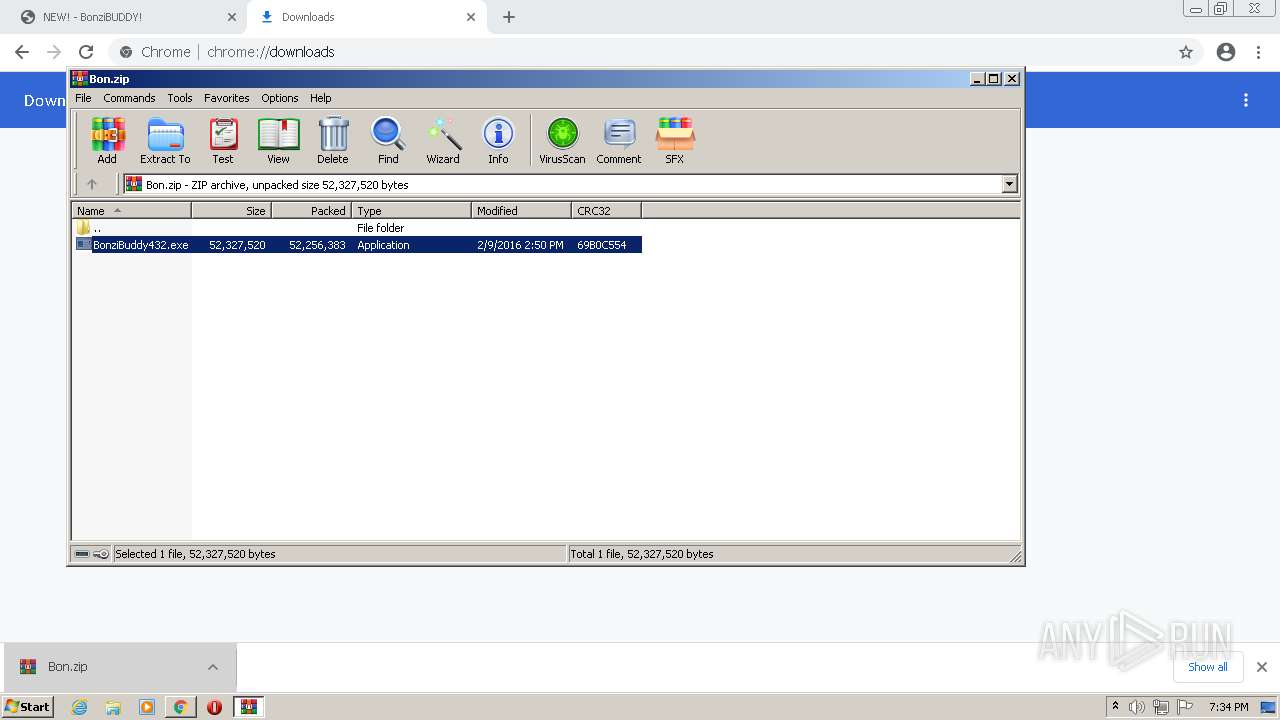Viewport: 1280px width, 720px height.
Task: Sort the list by Type column
Action: click(411, 210)
